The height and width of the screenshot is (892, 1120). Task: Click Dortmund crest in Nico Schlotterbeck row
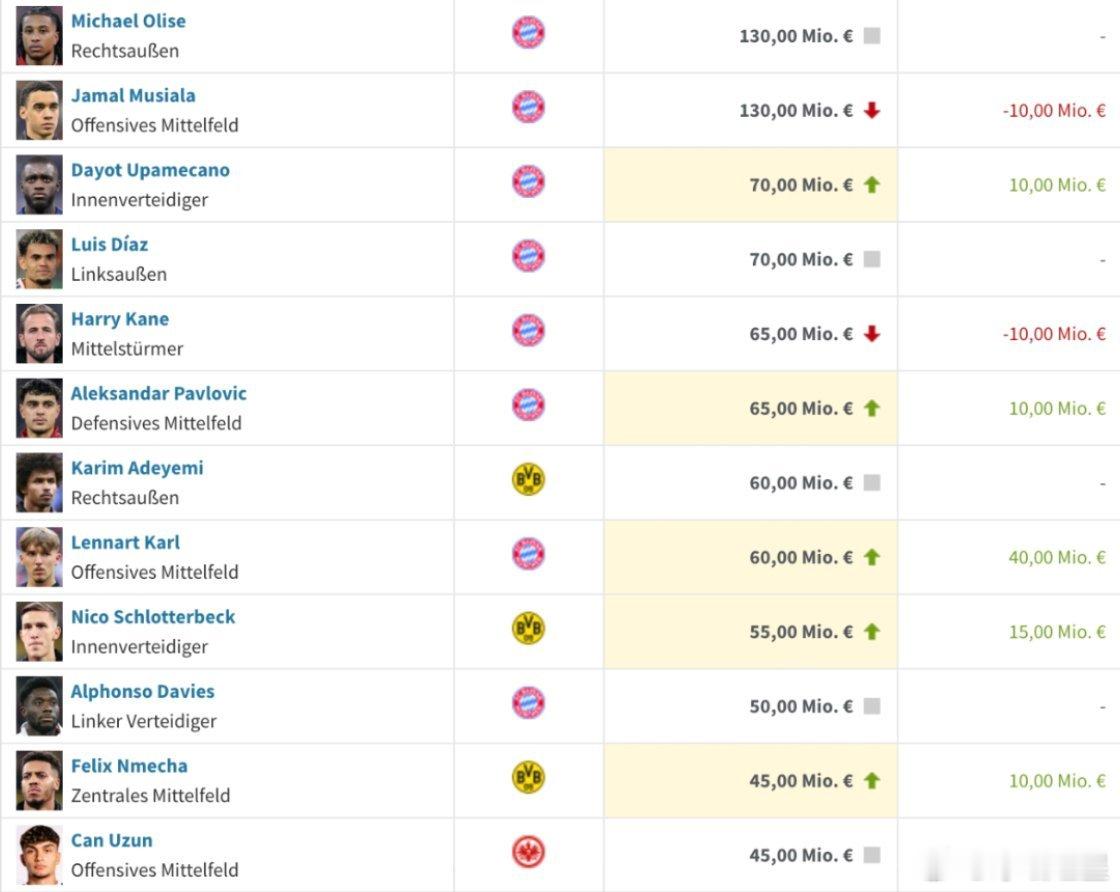tap(528, 628)
